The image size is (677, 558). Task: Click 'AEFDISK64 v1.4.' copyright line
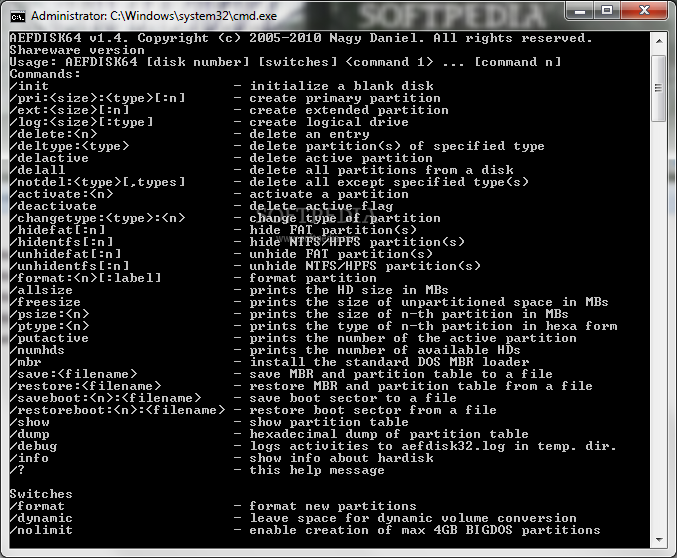tap(301, 38)
